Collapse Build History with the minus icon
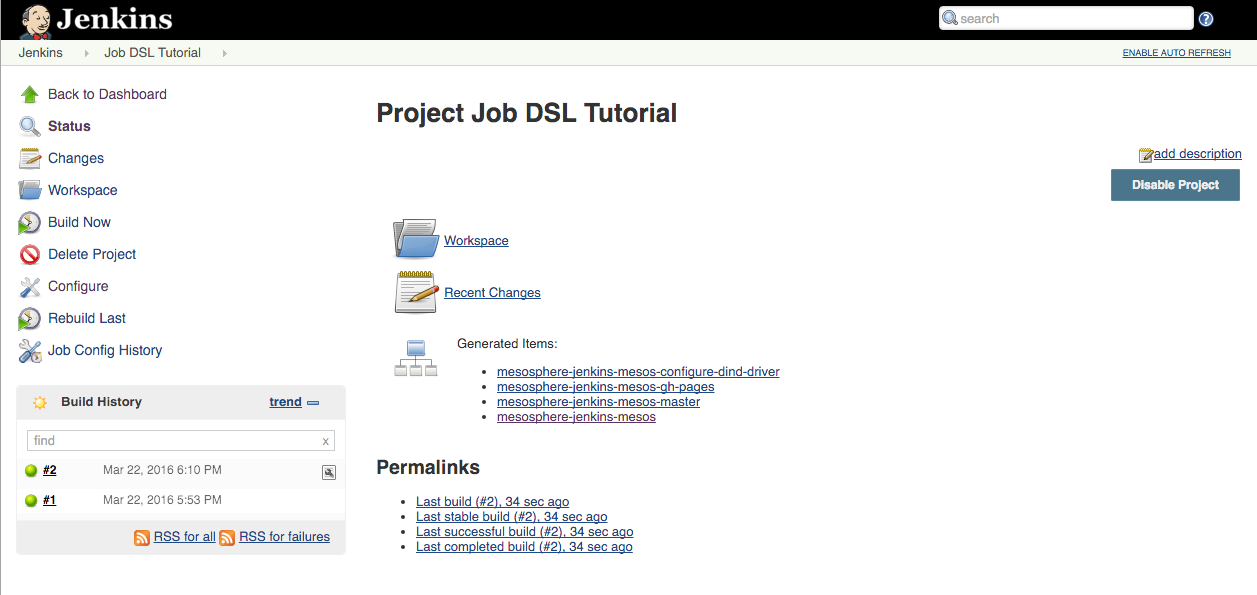 pos(313,403)
